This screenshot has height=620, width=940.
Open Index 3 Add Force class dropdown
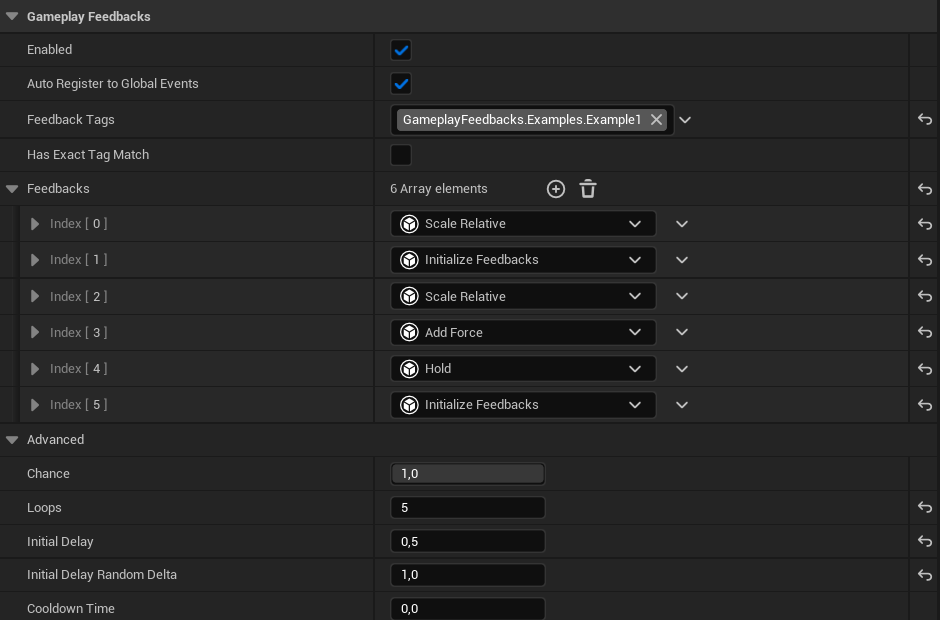click(523, 332)
